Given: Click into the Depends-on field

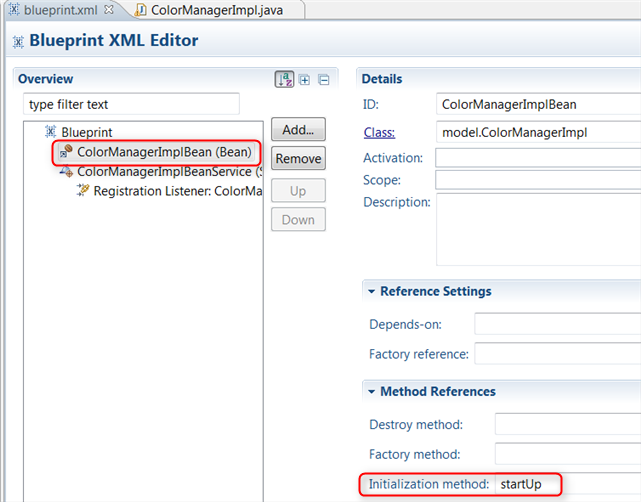Looking at the screenshot, I should coord(557,324).
